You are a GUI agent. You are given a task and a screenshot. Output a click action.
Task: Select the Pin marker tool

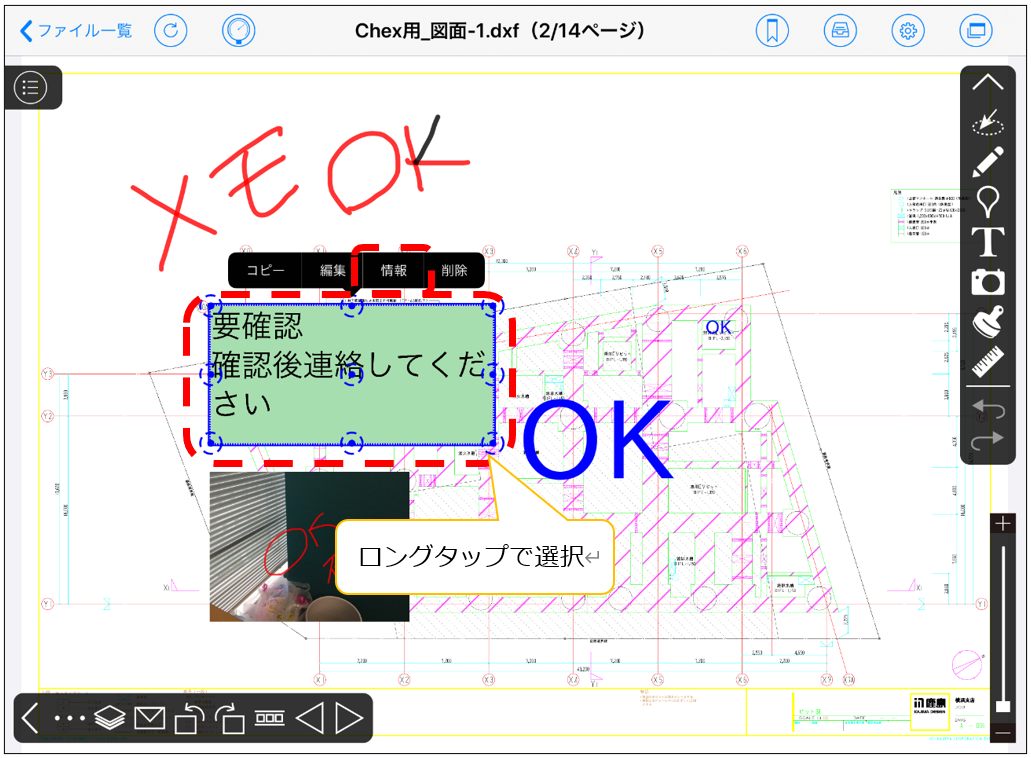(x=988, y=202)
